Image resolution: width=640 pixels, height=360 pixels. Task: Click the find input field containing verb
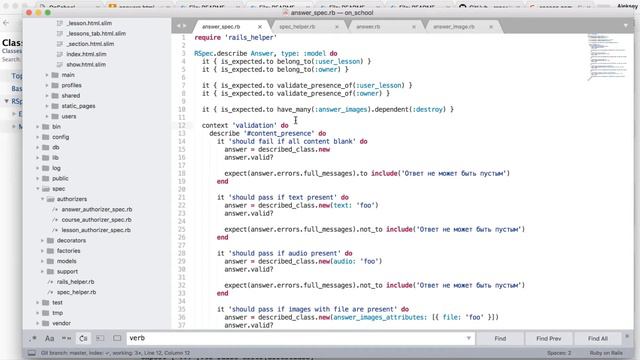[300, 338]
